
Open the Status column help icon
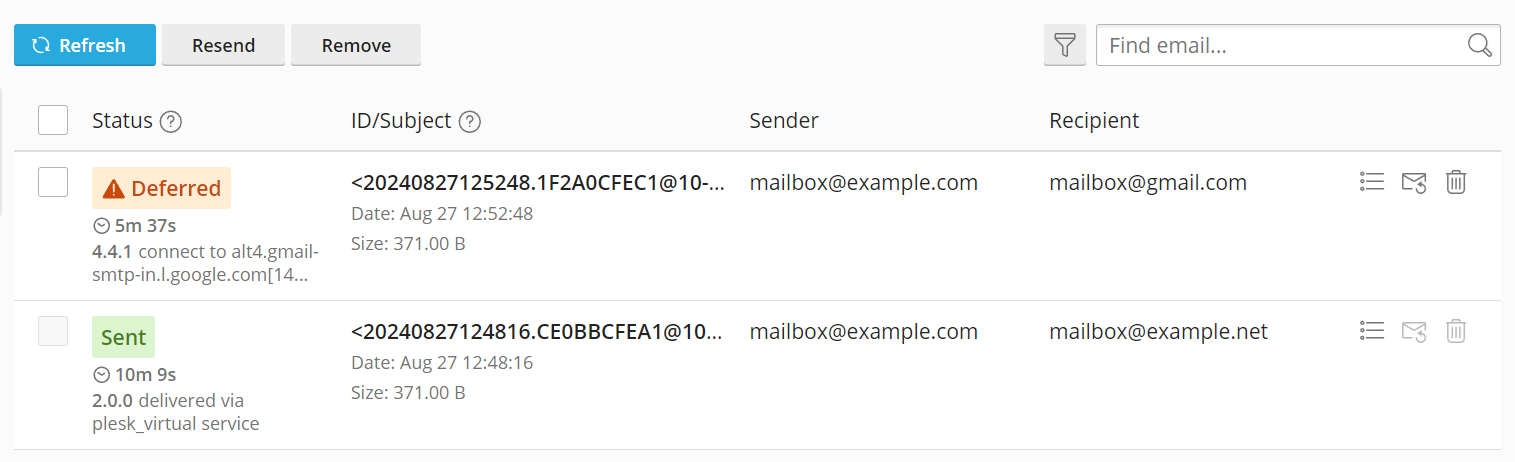[171, 122]
